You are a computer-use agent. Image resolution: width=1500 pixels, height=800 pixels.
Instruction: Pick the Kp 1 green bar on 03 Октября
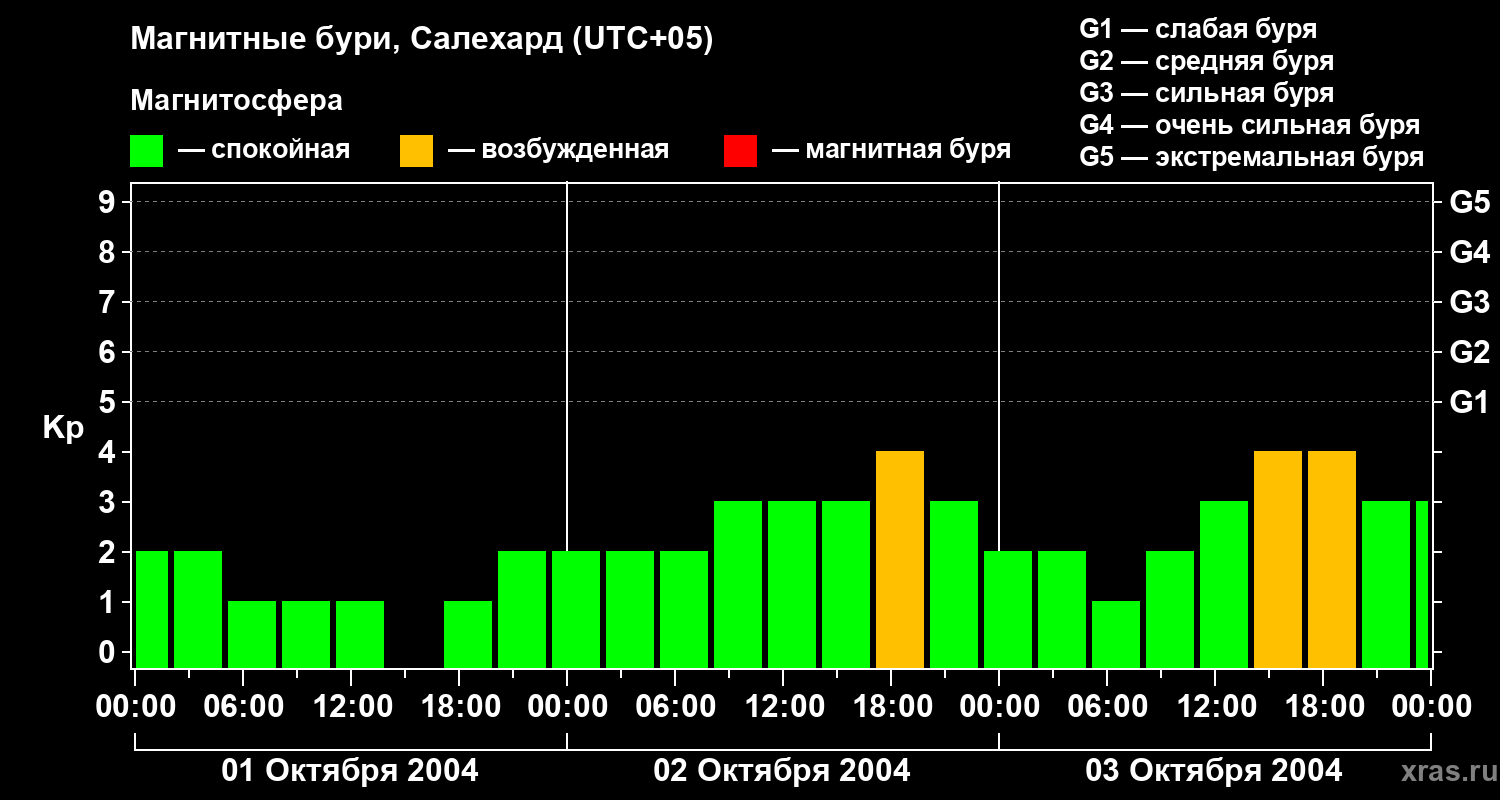[x=1116, y=635]
